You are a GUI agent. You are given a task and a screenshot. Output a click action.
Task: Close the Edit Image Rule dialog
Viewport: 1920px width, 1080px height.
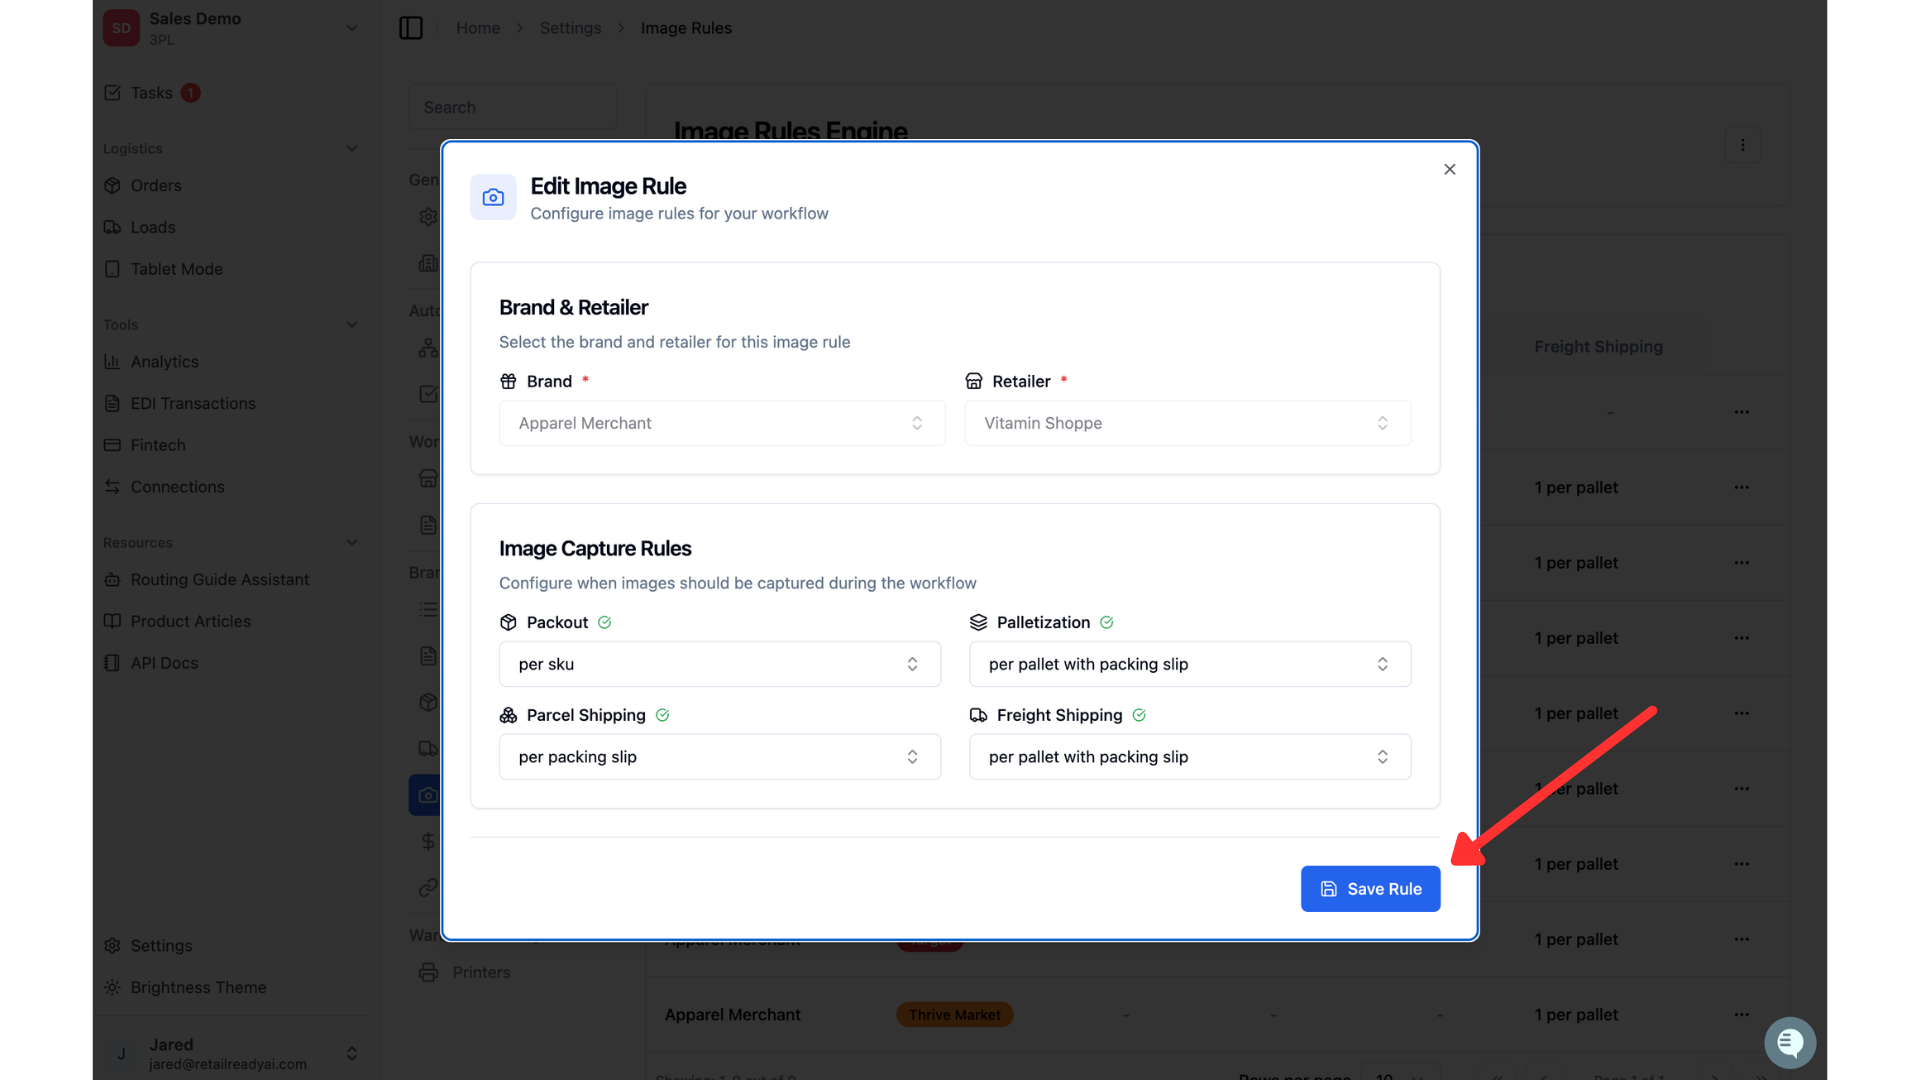(1449, 169)
